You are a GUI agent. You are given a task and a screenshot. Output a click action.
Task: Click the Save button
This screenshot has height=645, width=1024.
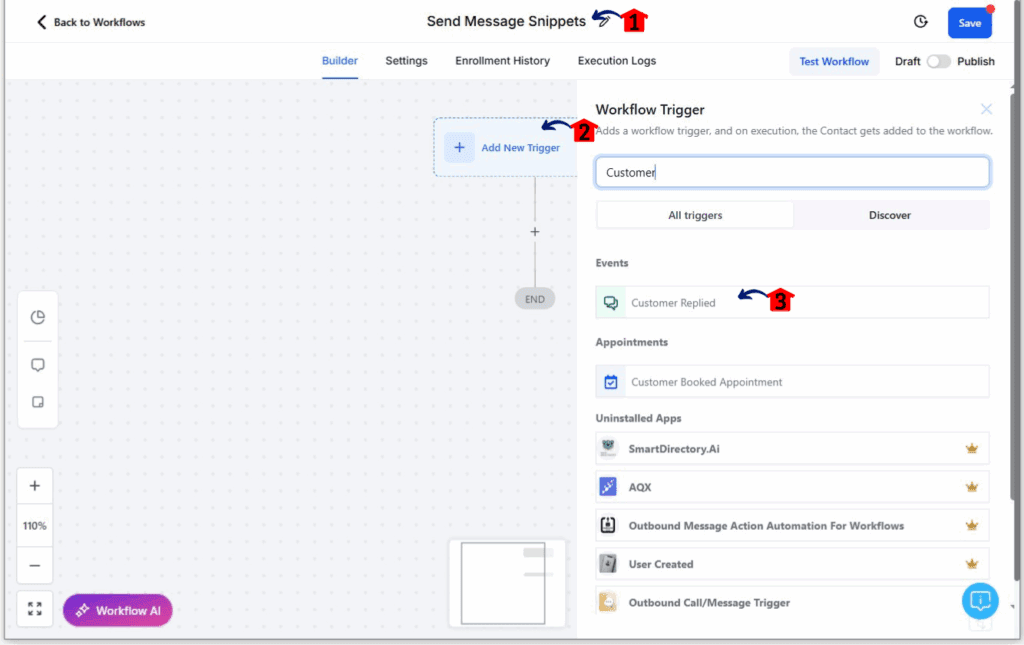[969, 23]
